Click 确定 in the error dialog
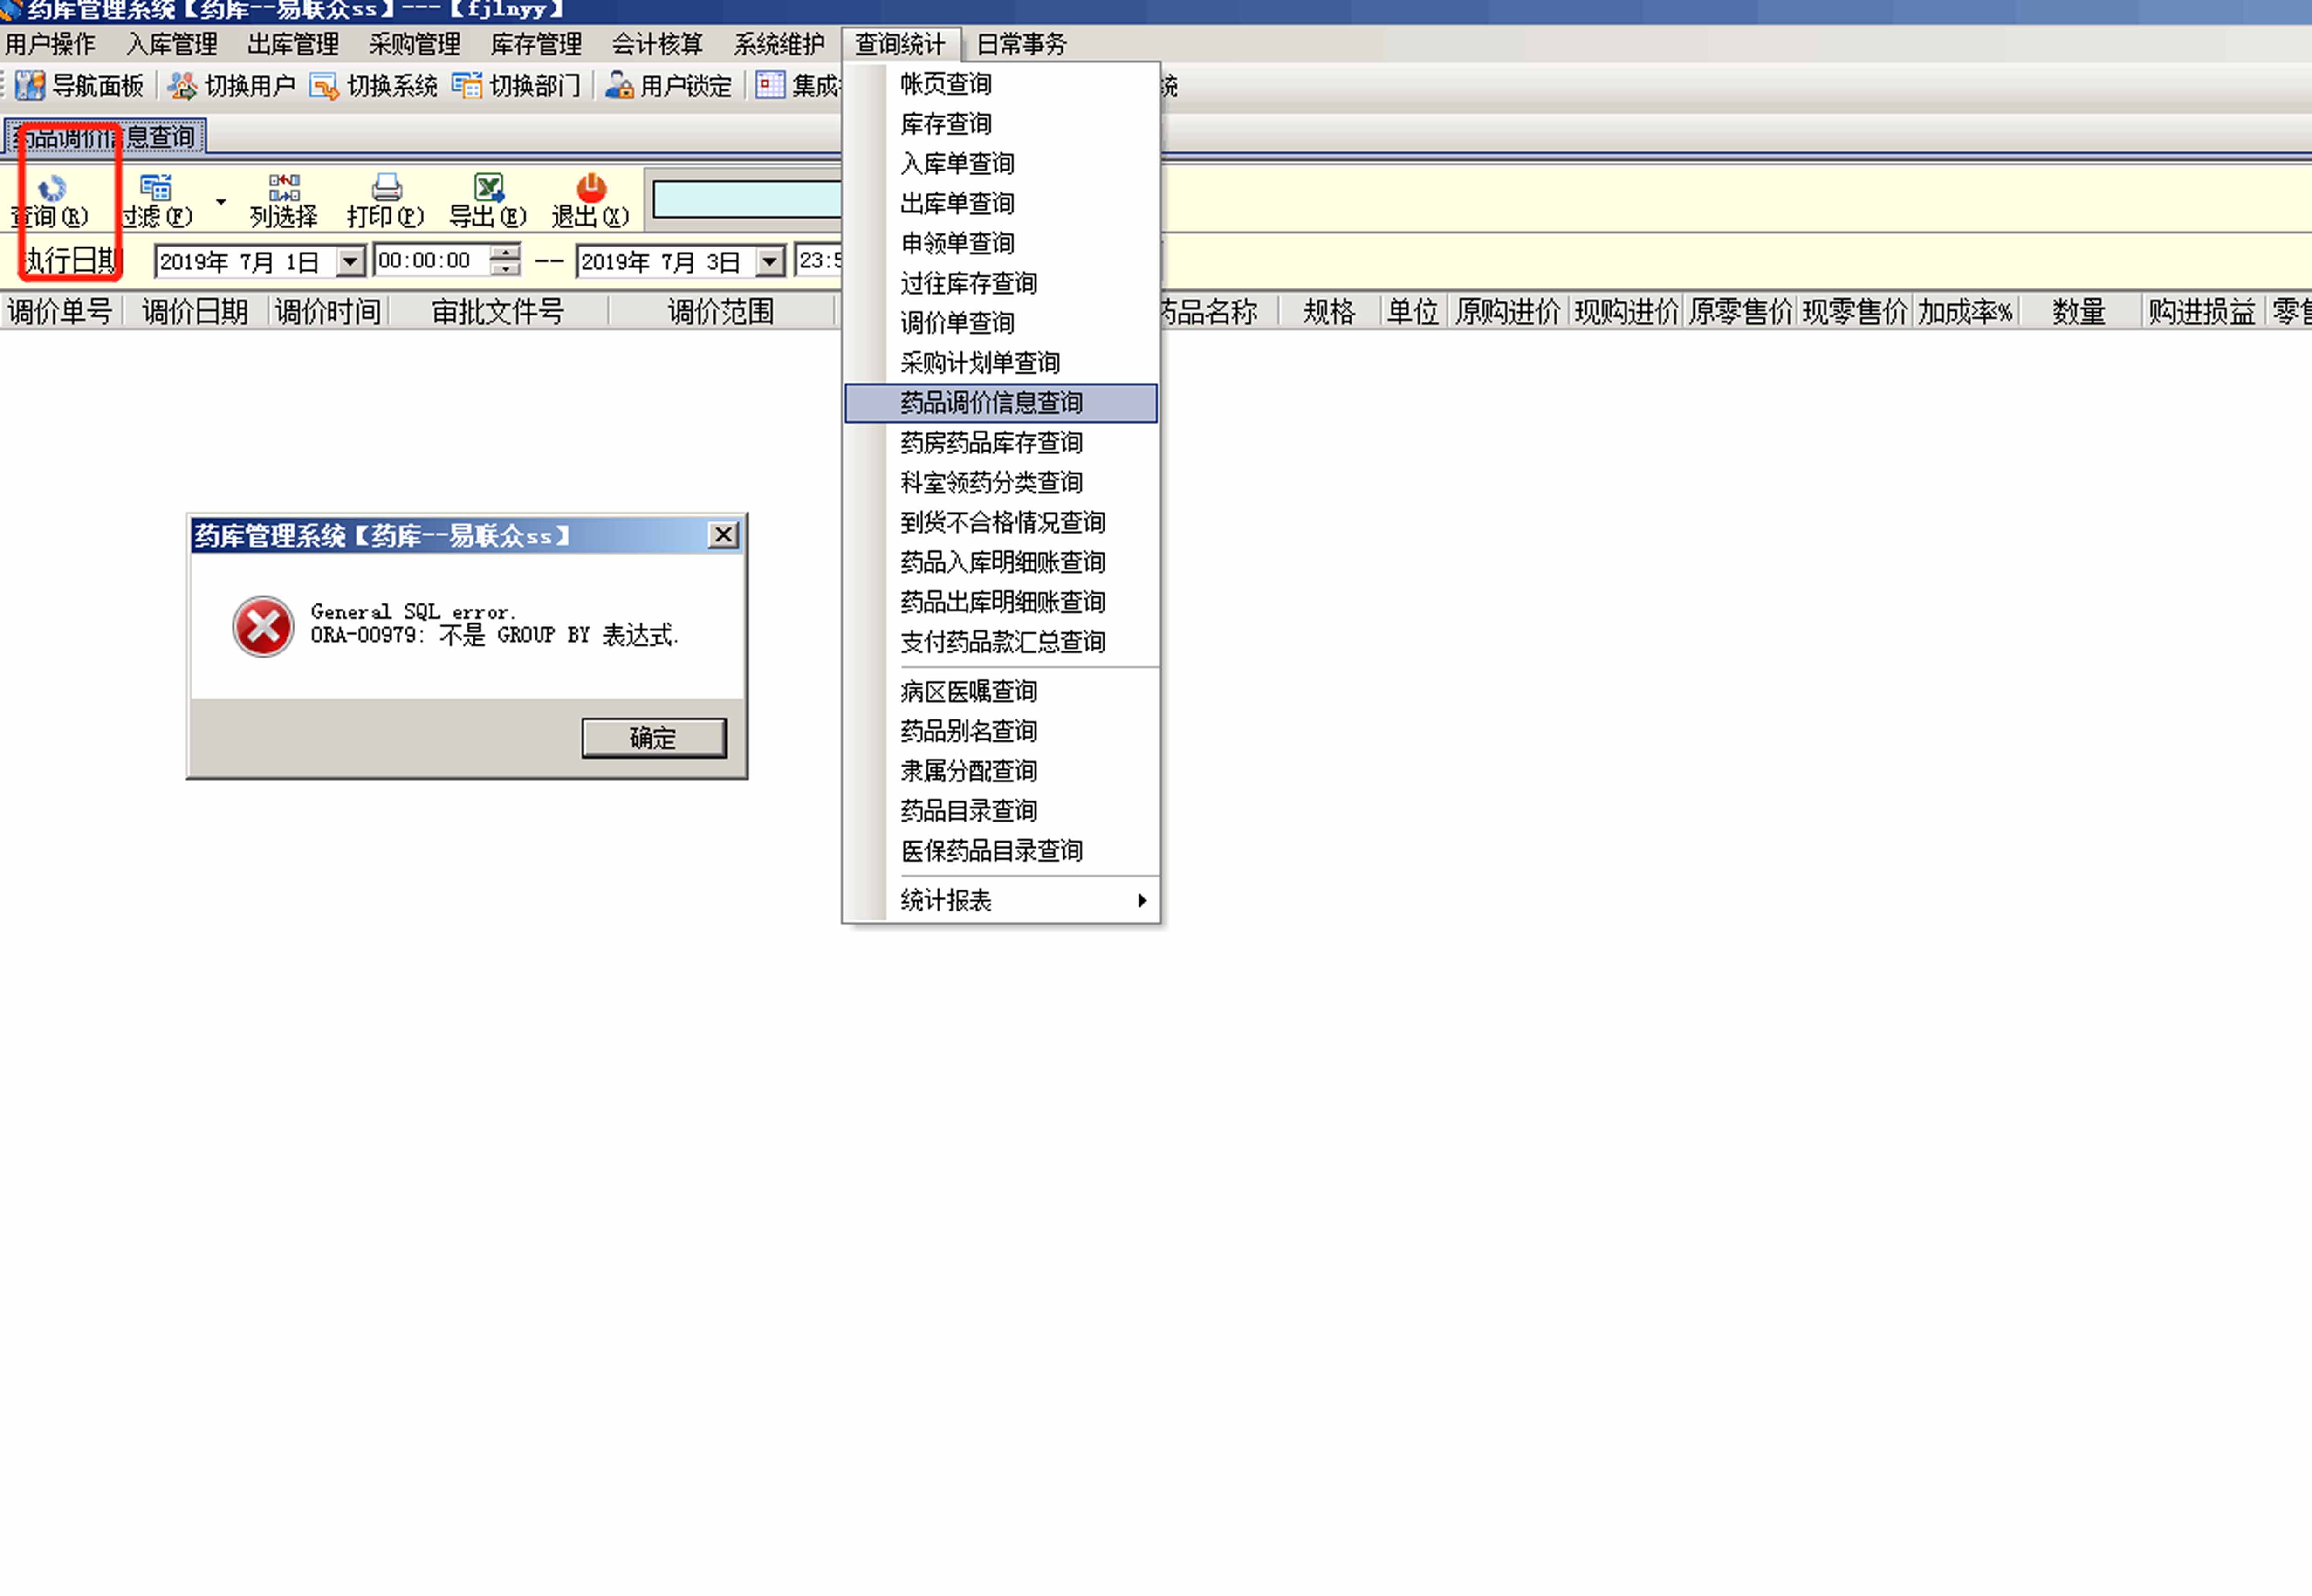This screenshot has height=1596, width=2312. point(654,738)
